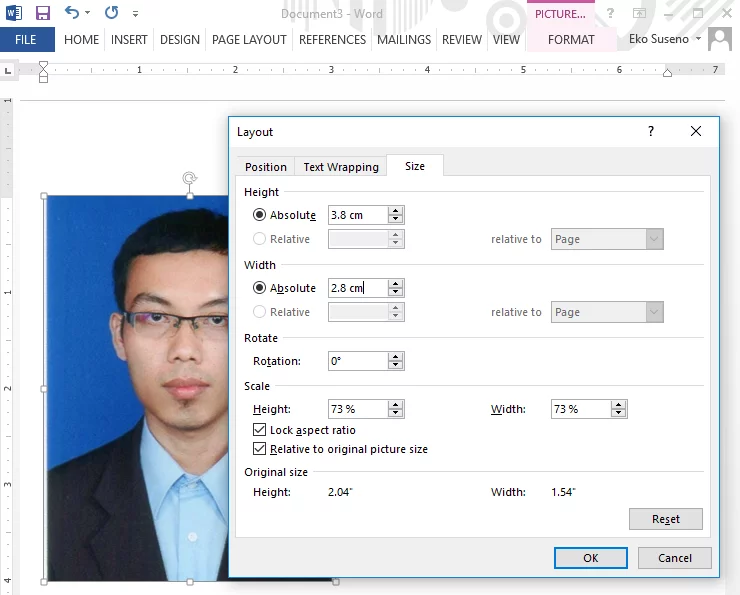Open the REVIEW ribbon tab
This screenshot has height=595, width=740.
pyautogui.click(x=462, y=40)
